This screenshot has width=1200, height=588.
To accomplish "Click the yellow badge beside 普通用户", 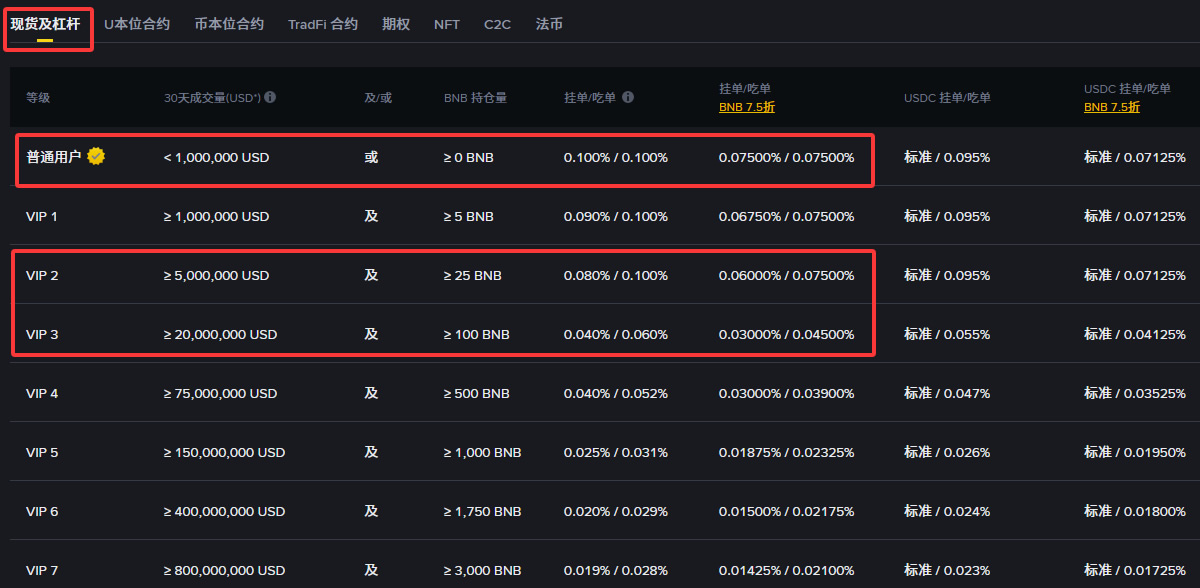I will pos(96,156).
